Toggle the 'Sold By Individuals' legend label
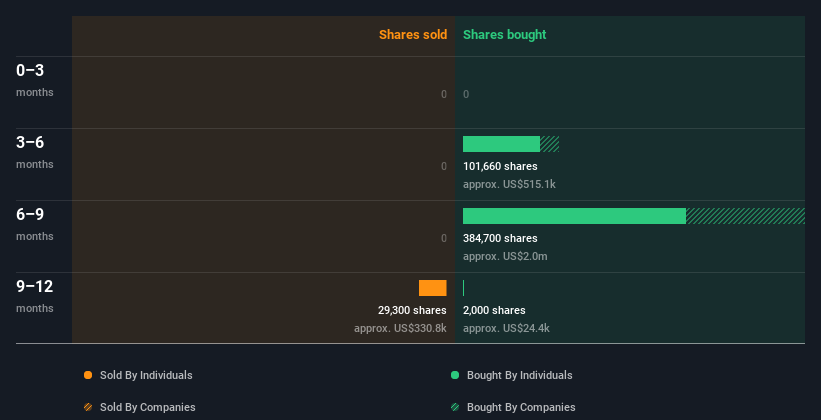The height and width of the screenshot is (420, 821). 146,375
